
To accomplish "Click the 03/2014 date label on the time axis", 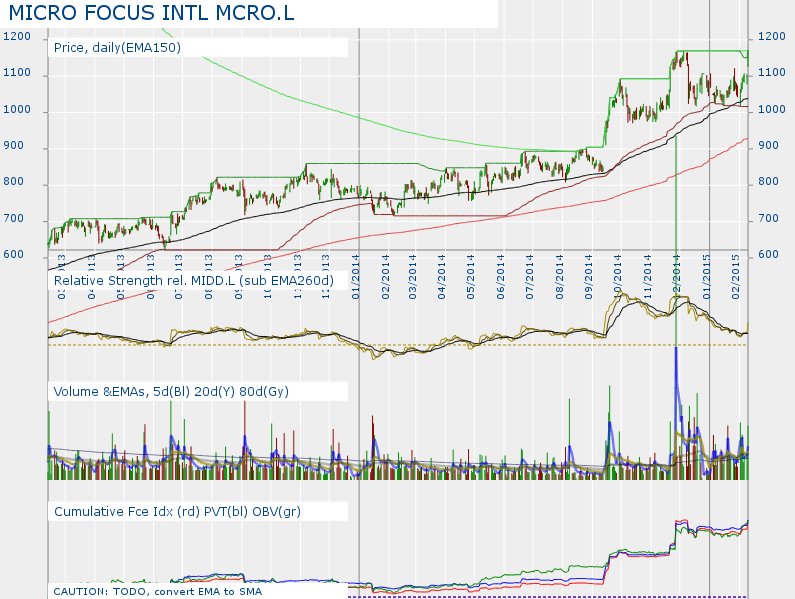I will (413, 277).
